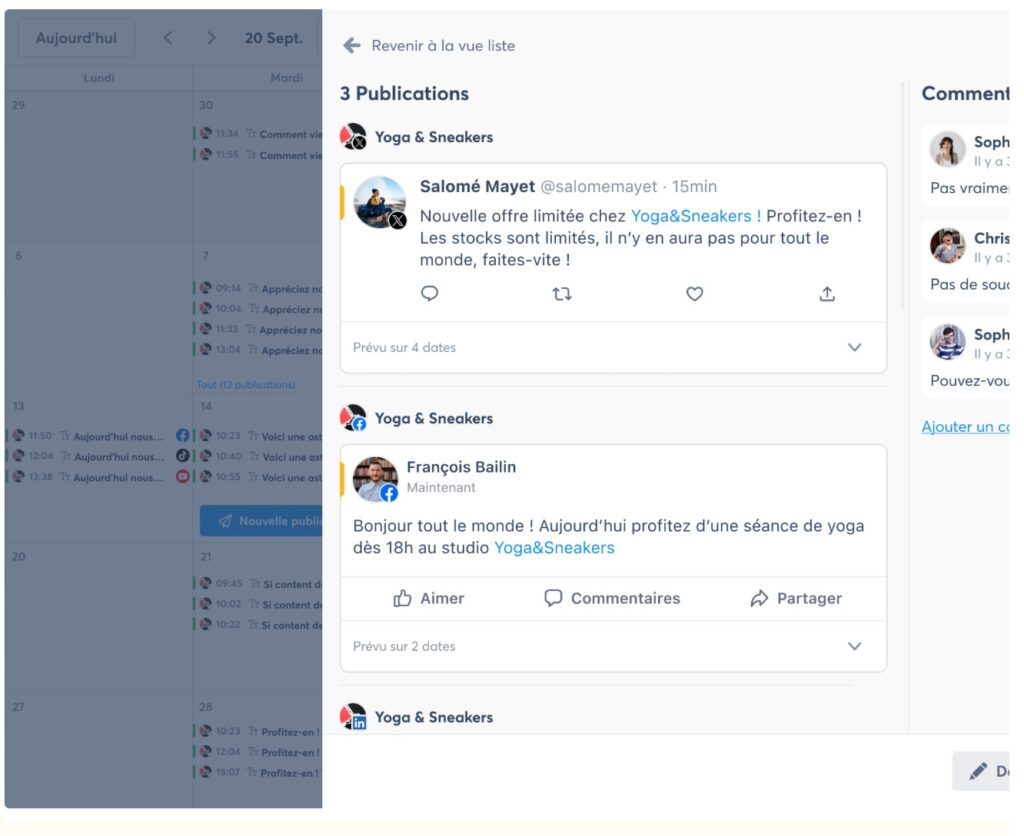Click the scrollbar beside the publications list

[x=903, y=196]
